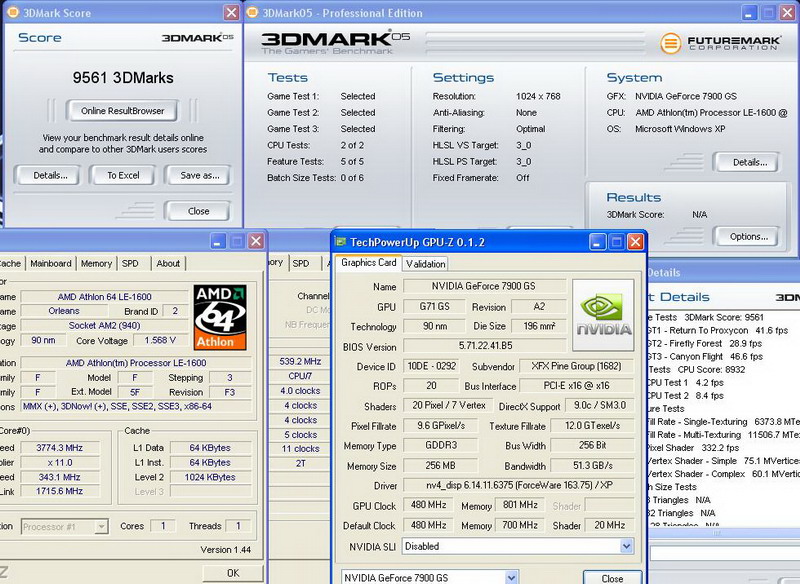Click the GPU-Z title bar icon
Screen dimensions: 800x584
[x=340, y=242]
